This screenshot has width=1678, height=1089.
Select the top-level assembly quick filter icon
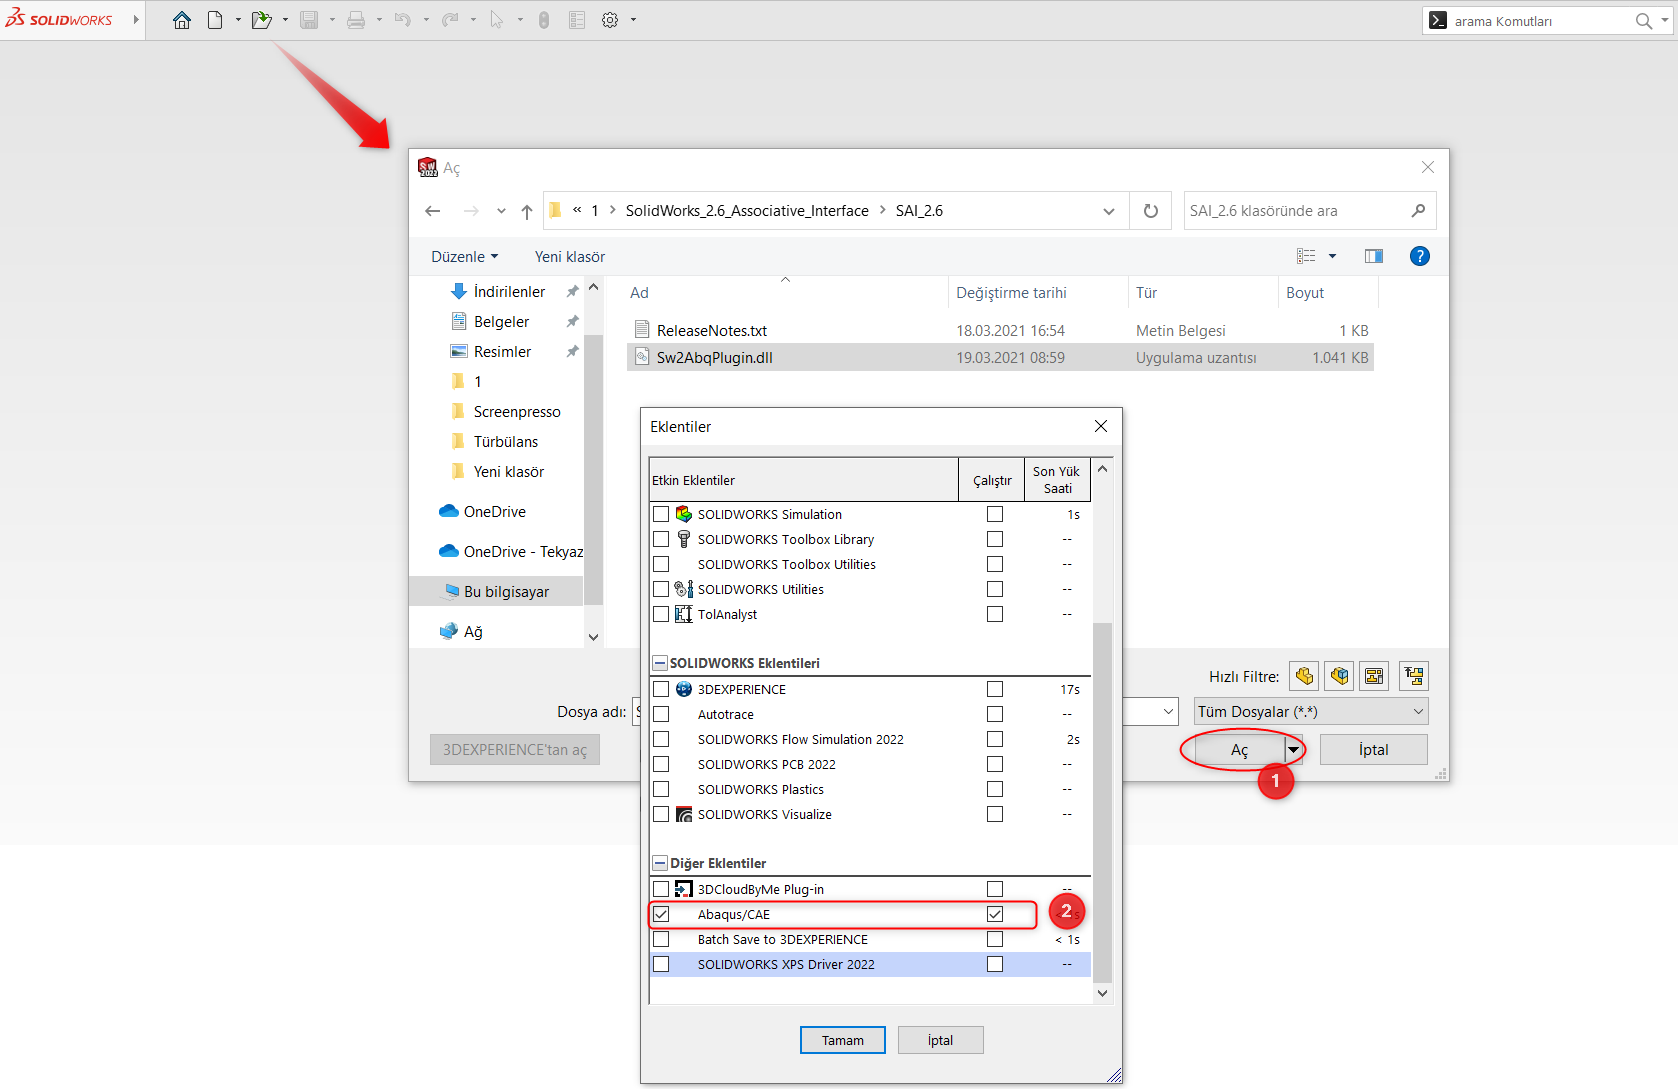(x=1413, y=676)
